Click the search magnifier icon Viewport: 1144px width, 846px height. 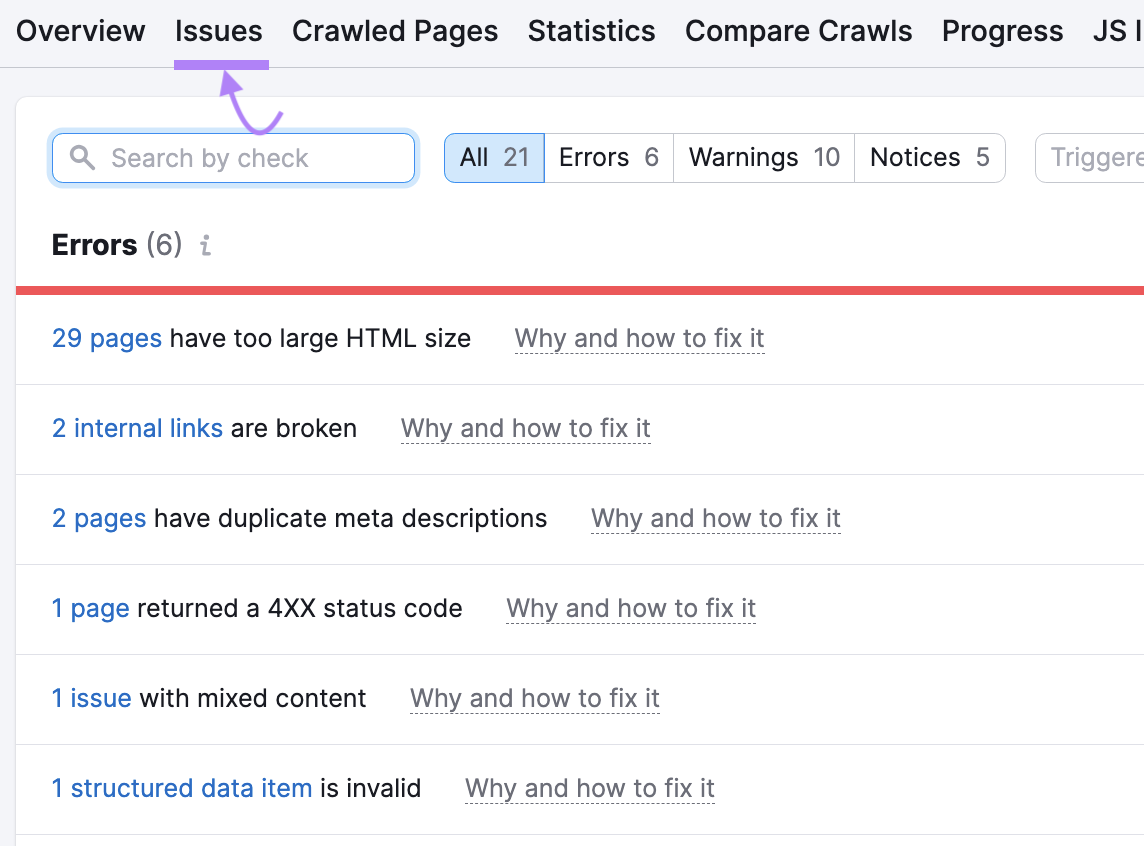83,157
